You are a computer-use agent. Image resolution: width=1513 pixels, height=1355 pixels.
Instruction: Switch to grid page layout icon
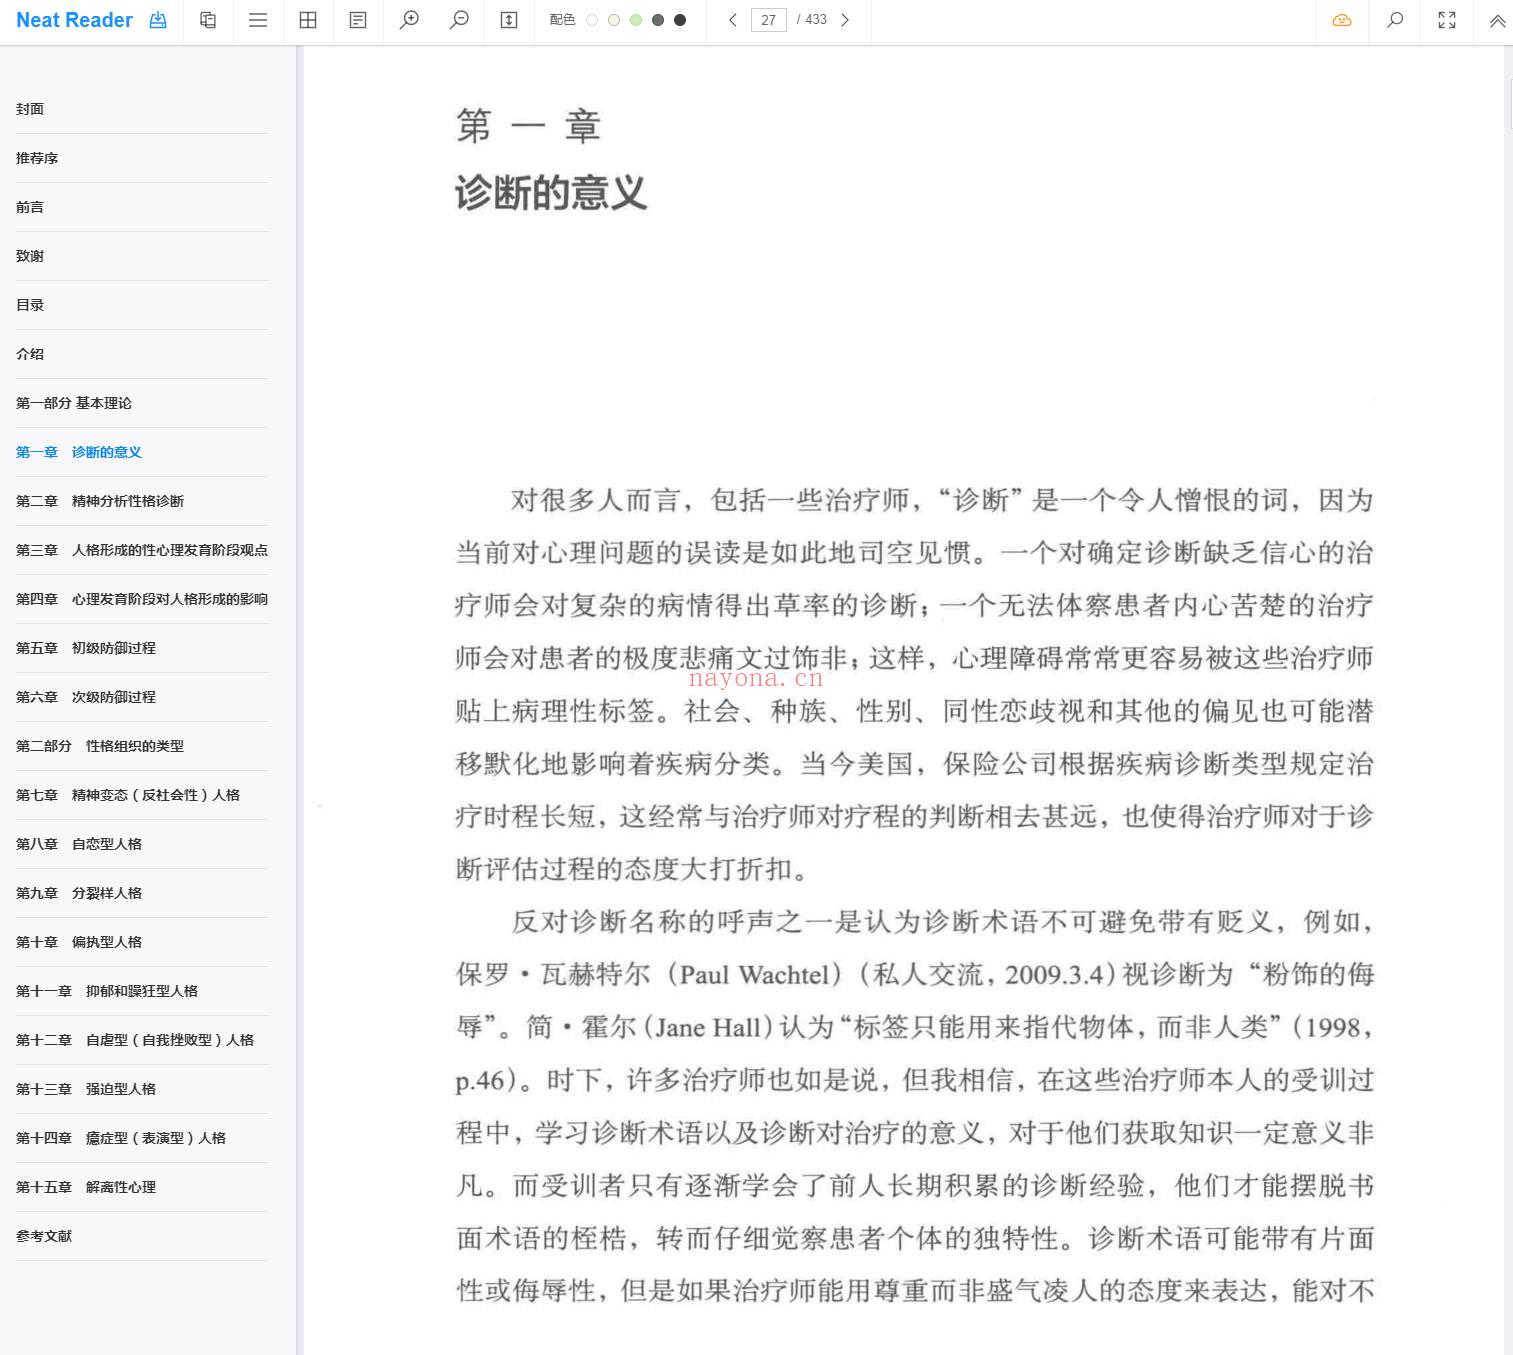point(308,20)
